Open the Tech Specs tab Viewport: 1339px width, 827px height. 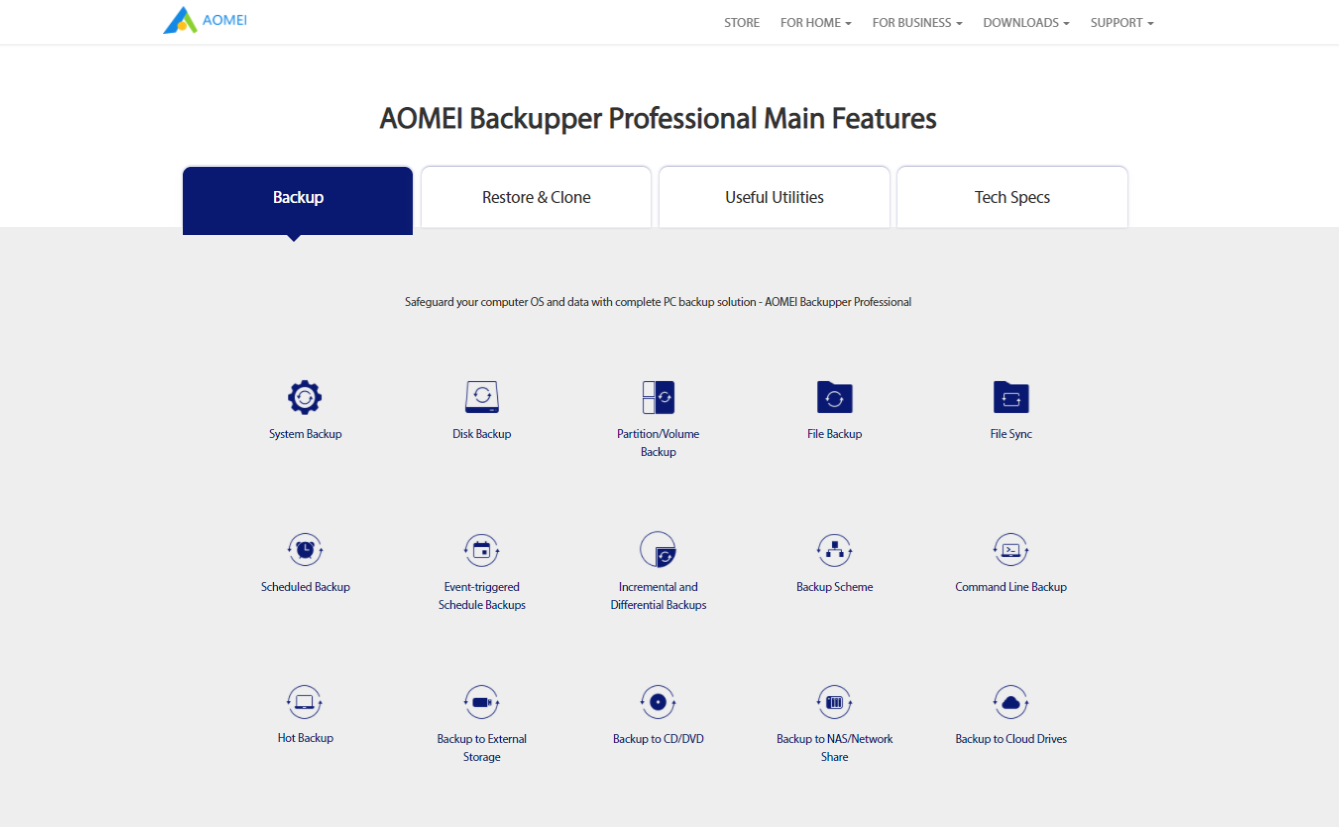click(x=1012, y=197)
